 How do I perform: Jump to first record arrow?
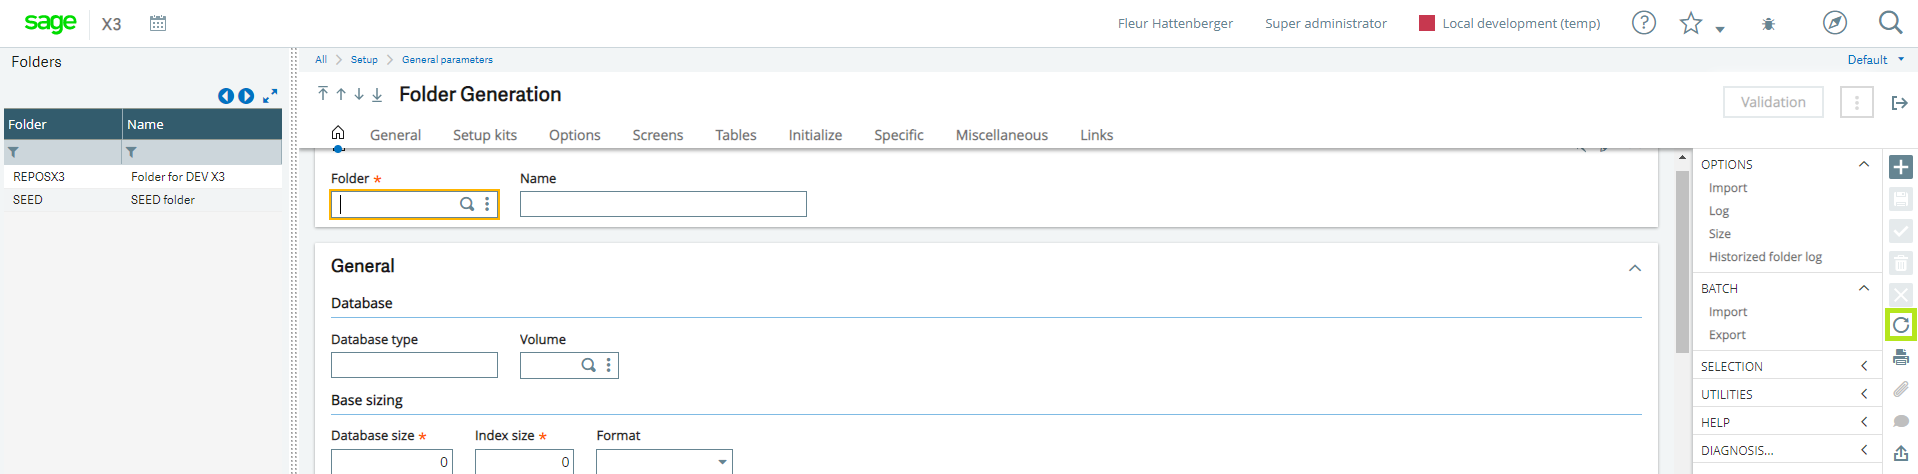(x=322, y=94)
